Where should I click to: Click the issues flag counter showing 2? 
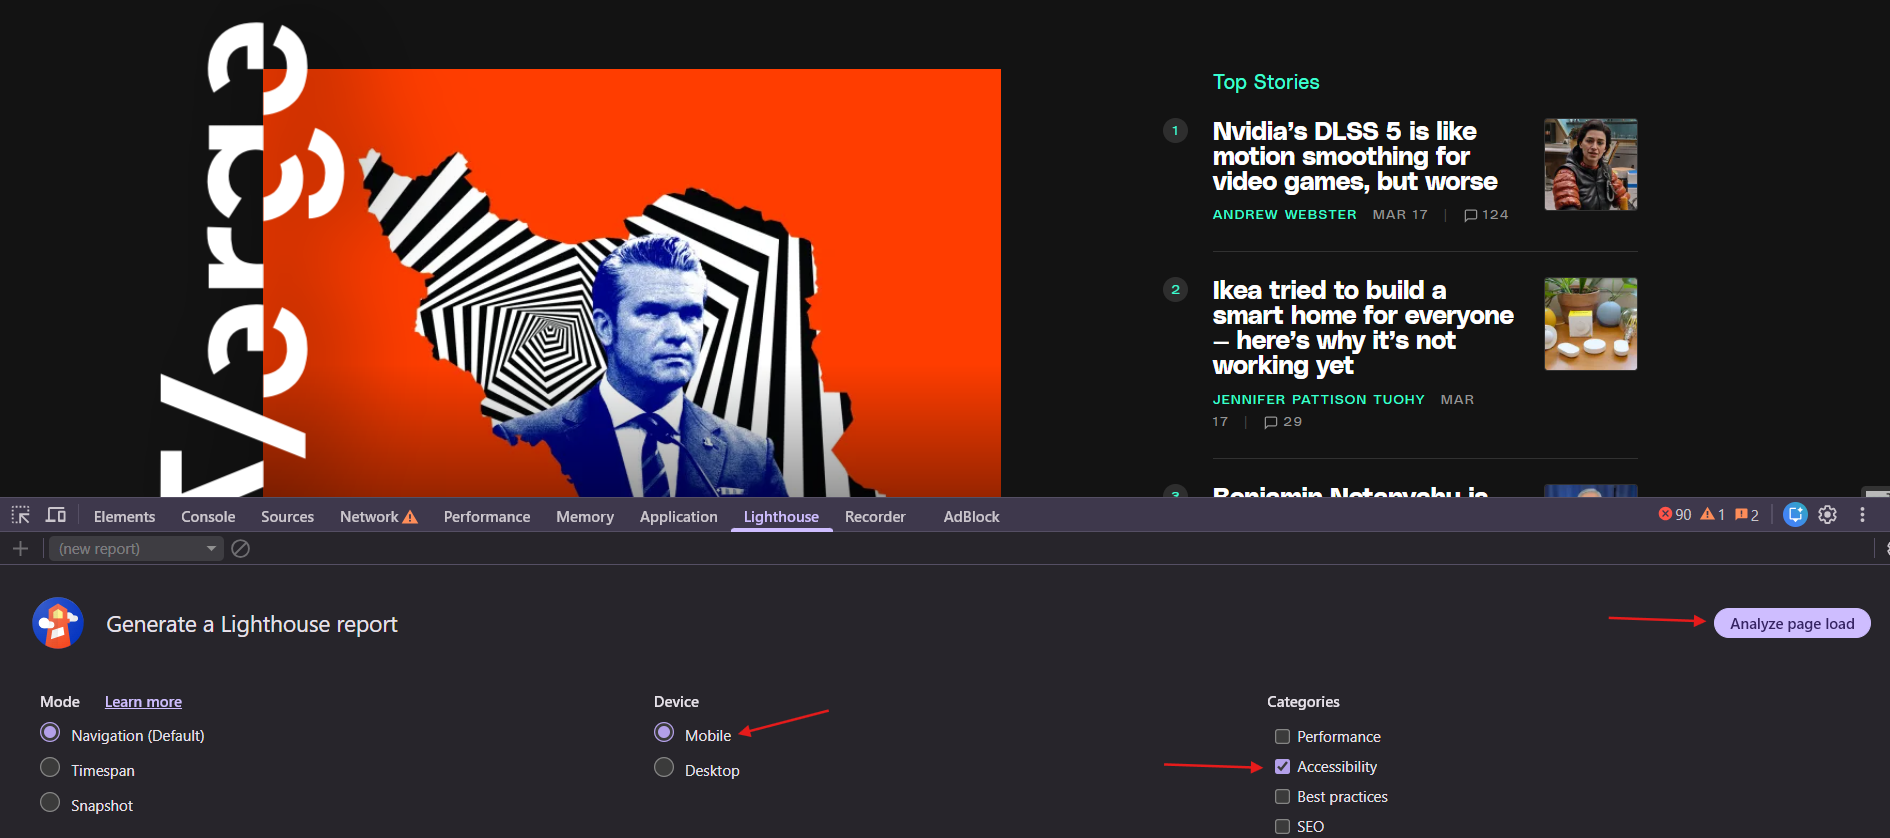pyautogui.click(x=1747, y=514)
